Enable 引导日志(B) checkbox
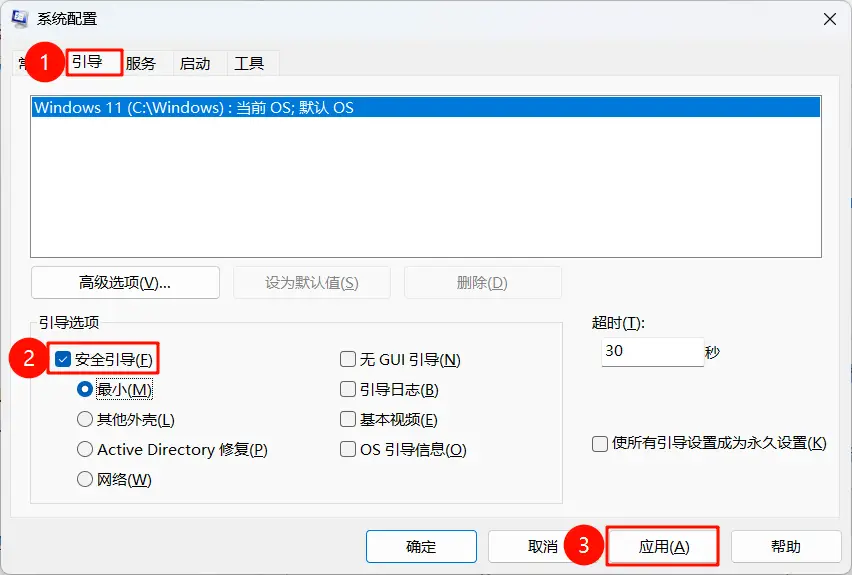Viewport: 852px width, 575px height. tap(348, 389)
